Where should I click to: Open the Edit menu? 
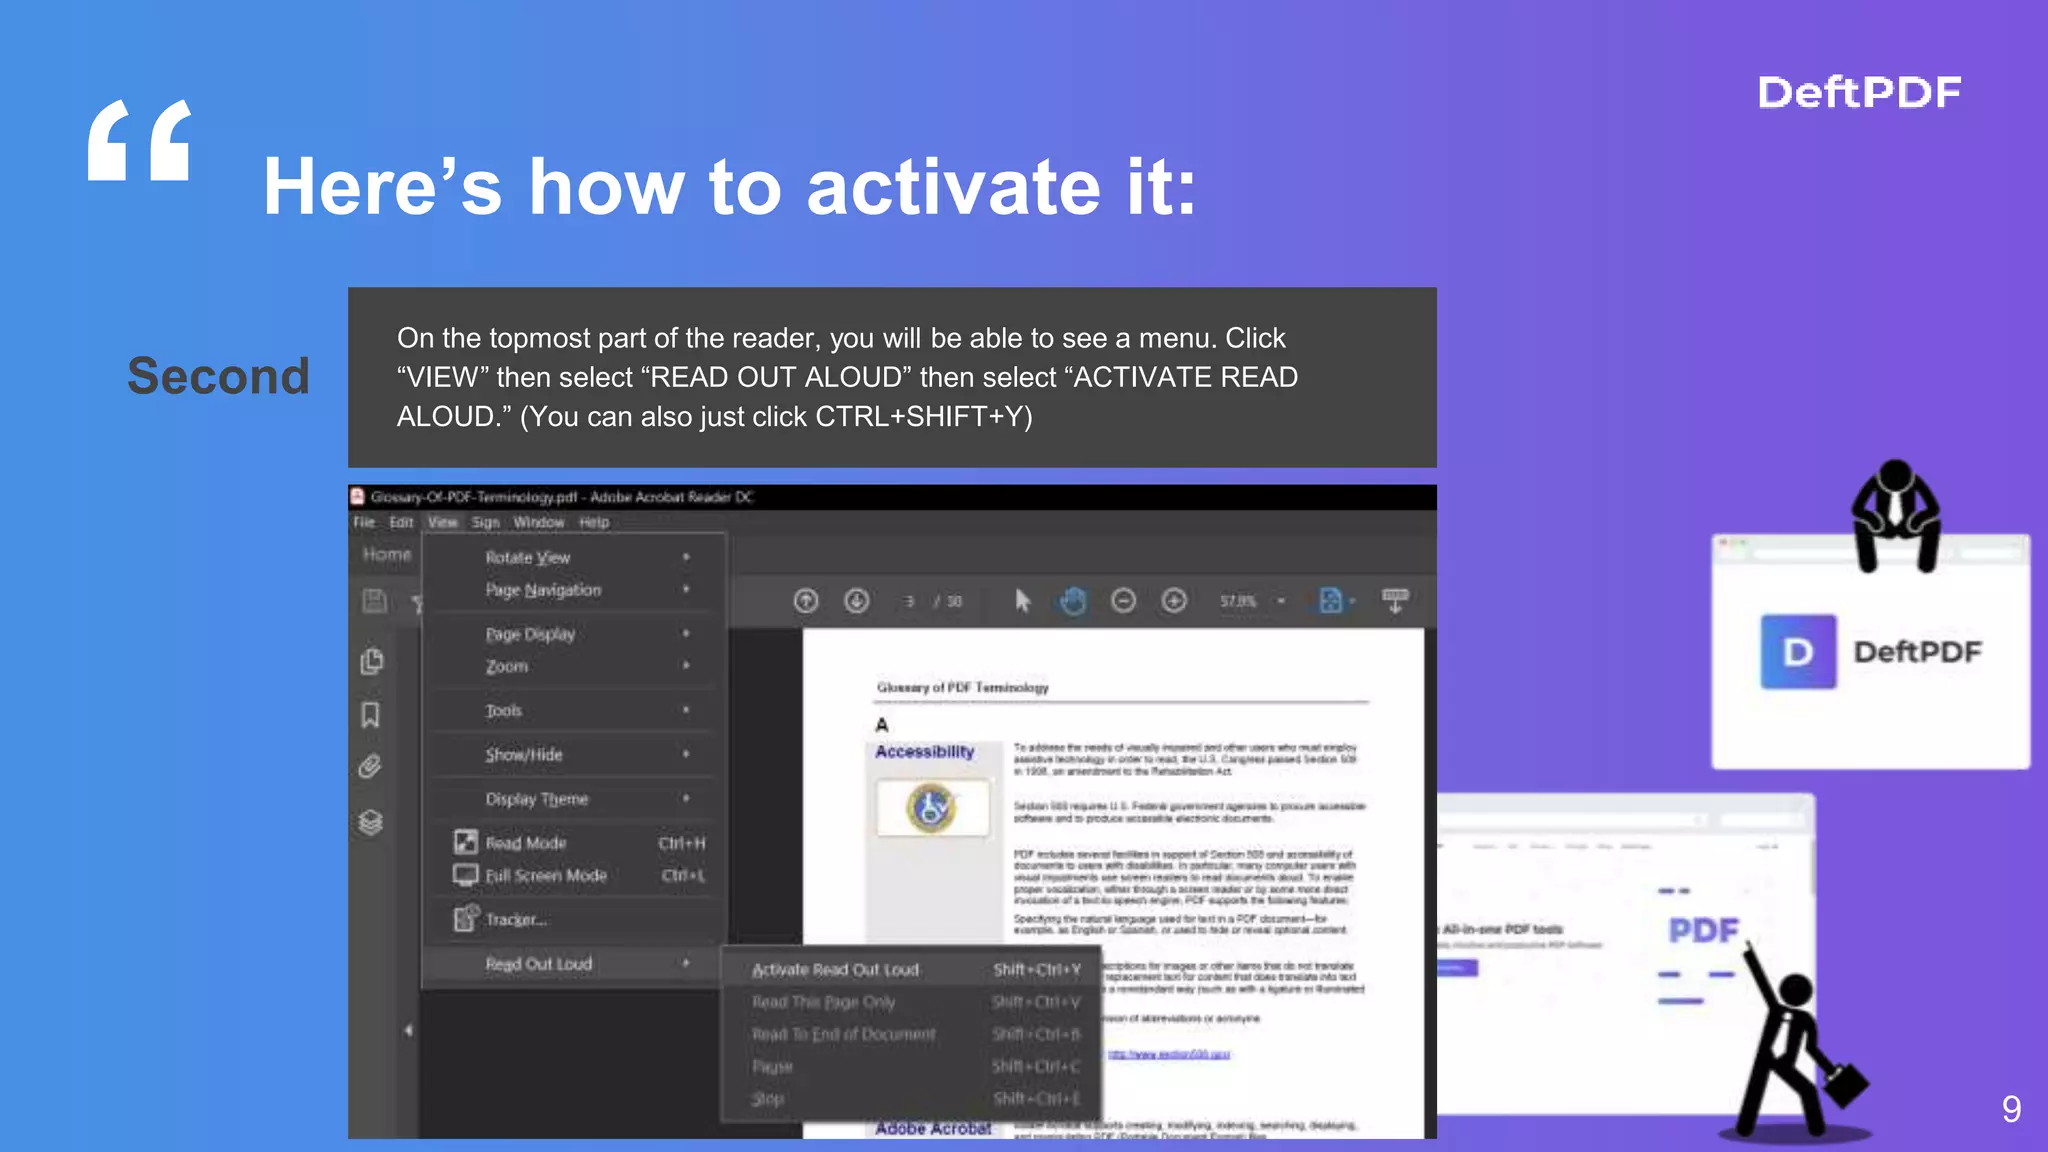(401, 522)
